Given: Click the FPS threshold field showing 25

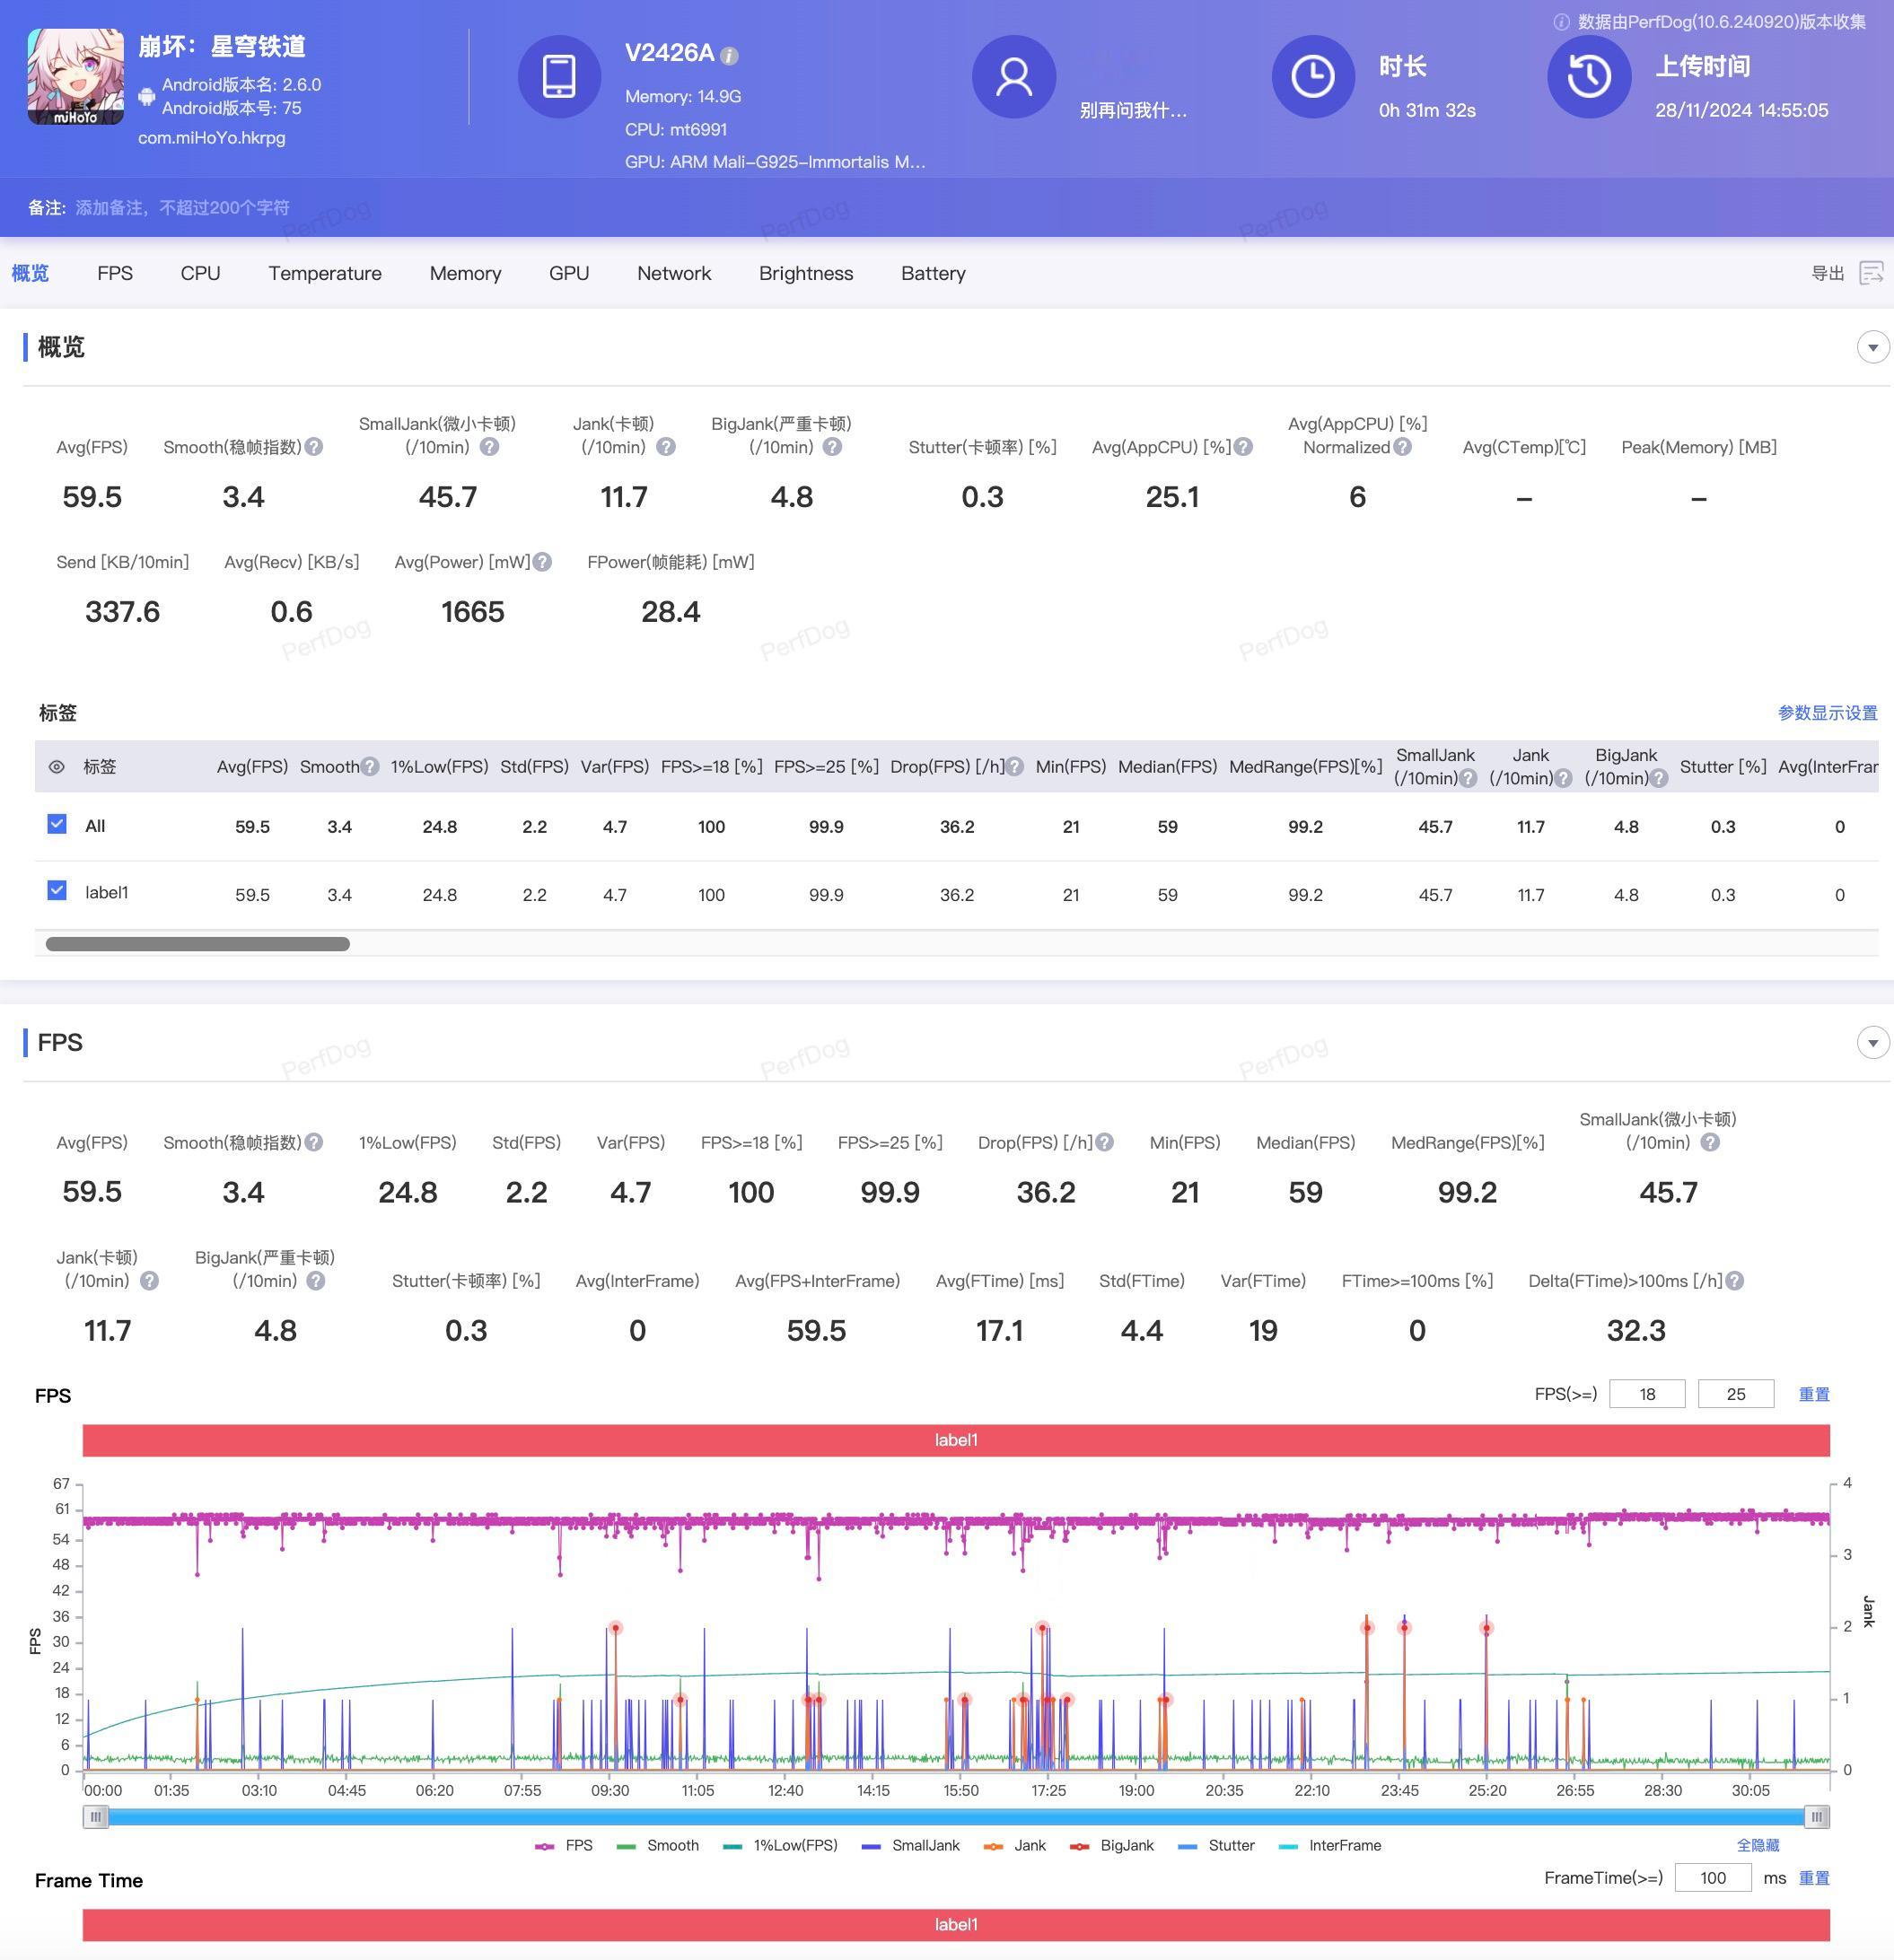Looking at the screenshot, I should coord(1736,1394).
